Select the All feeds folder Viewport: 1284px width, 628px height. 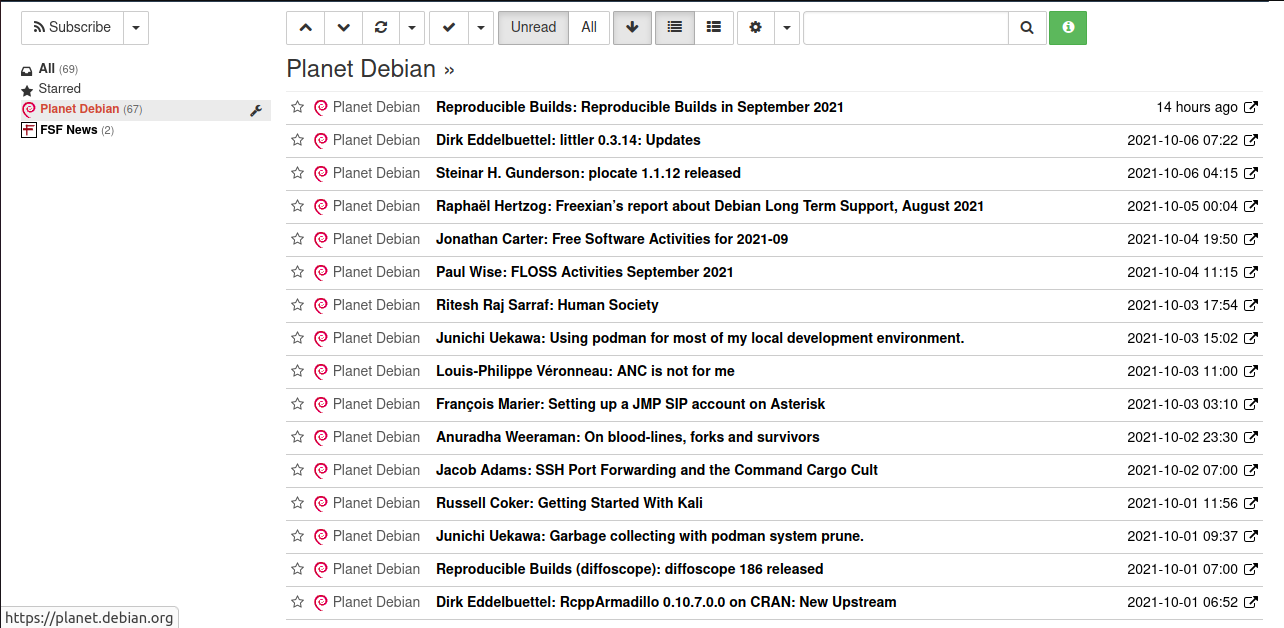point(47,69)
